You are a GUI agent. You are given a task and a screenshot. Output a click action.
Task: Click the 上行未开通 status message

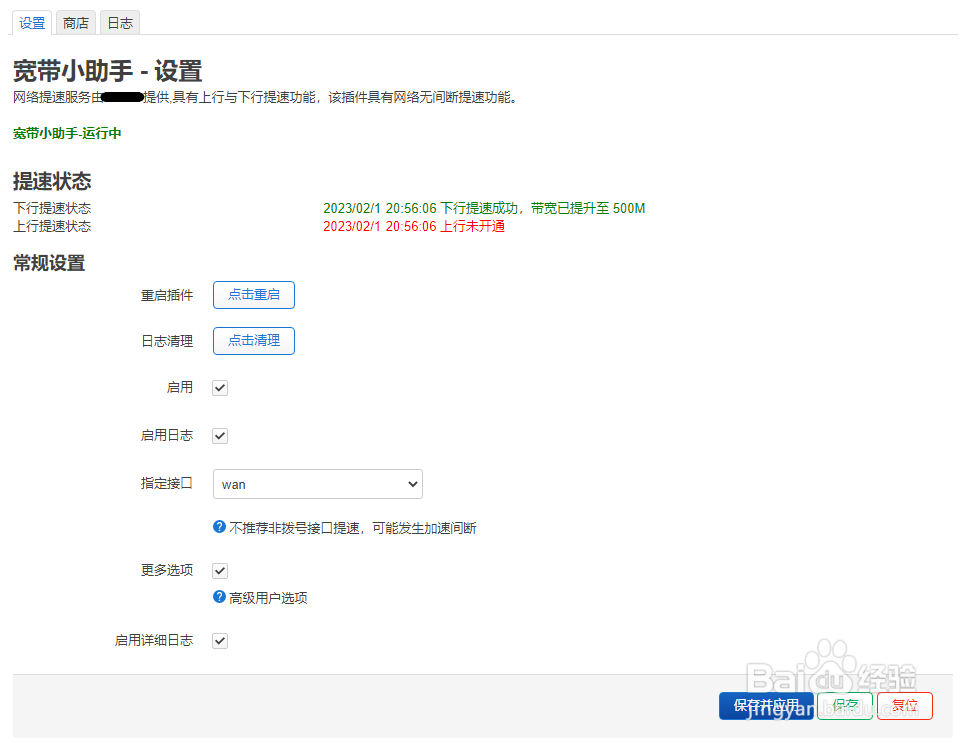coord(414,227)
